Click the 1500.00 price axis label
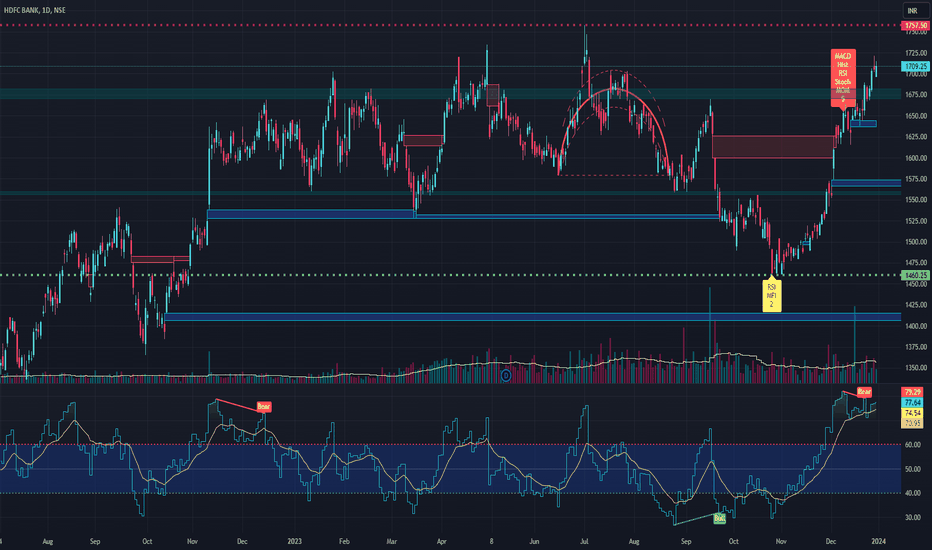This screenshot has height=550, width=932. click(916, 242)
